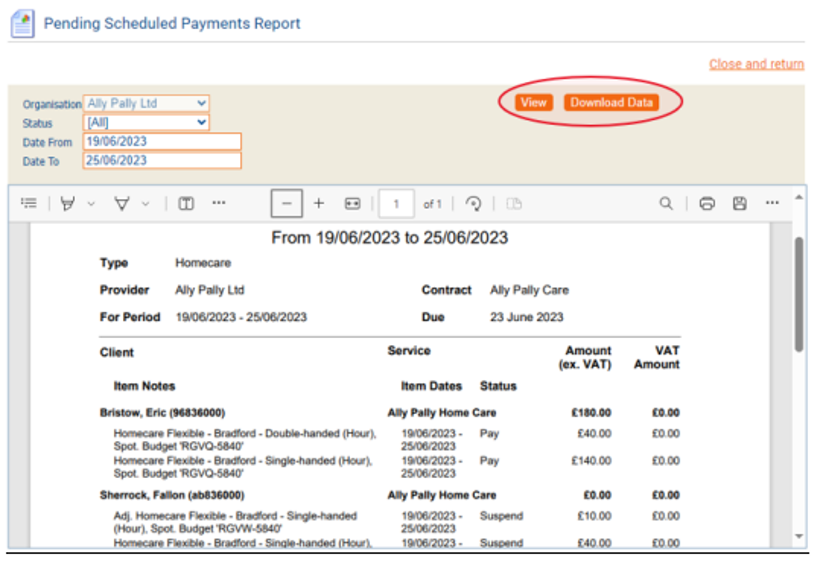This screenshot has height=563, width=823.
Task: Open the PDF table of contents panel
Action: [x=29, y=203]
